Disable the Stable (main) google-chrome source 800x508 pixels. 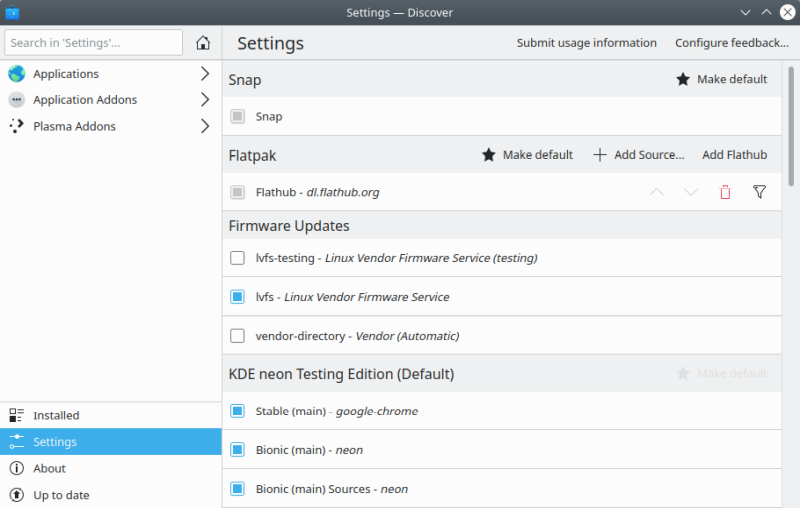coord(237,411)
